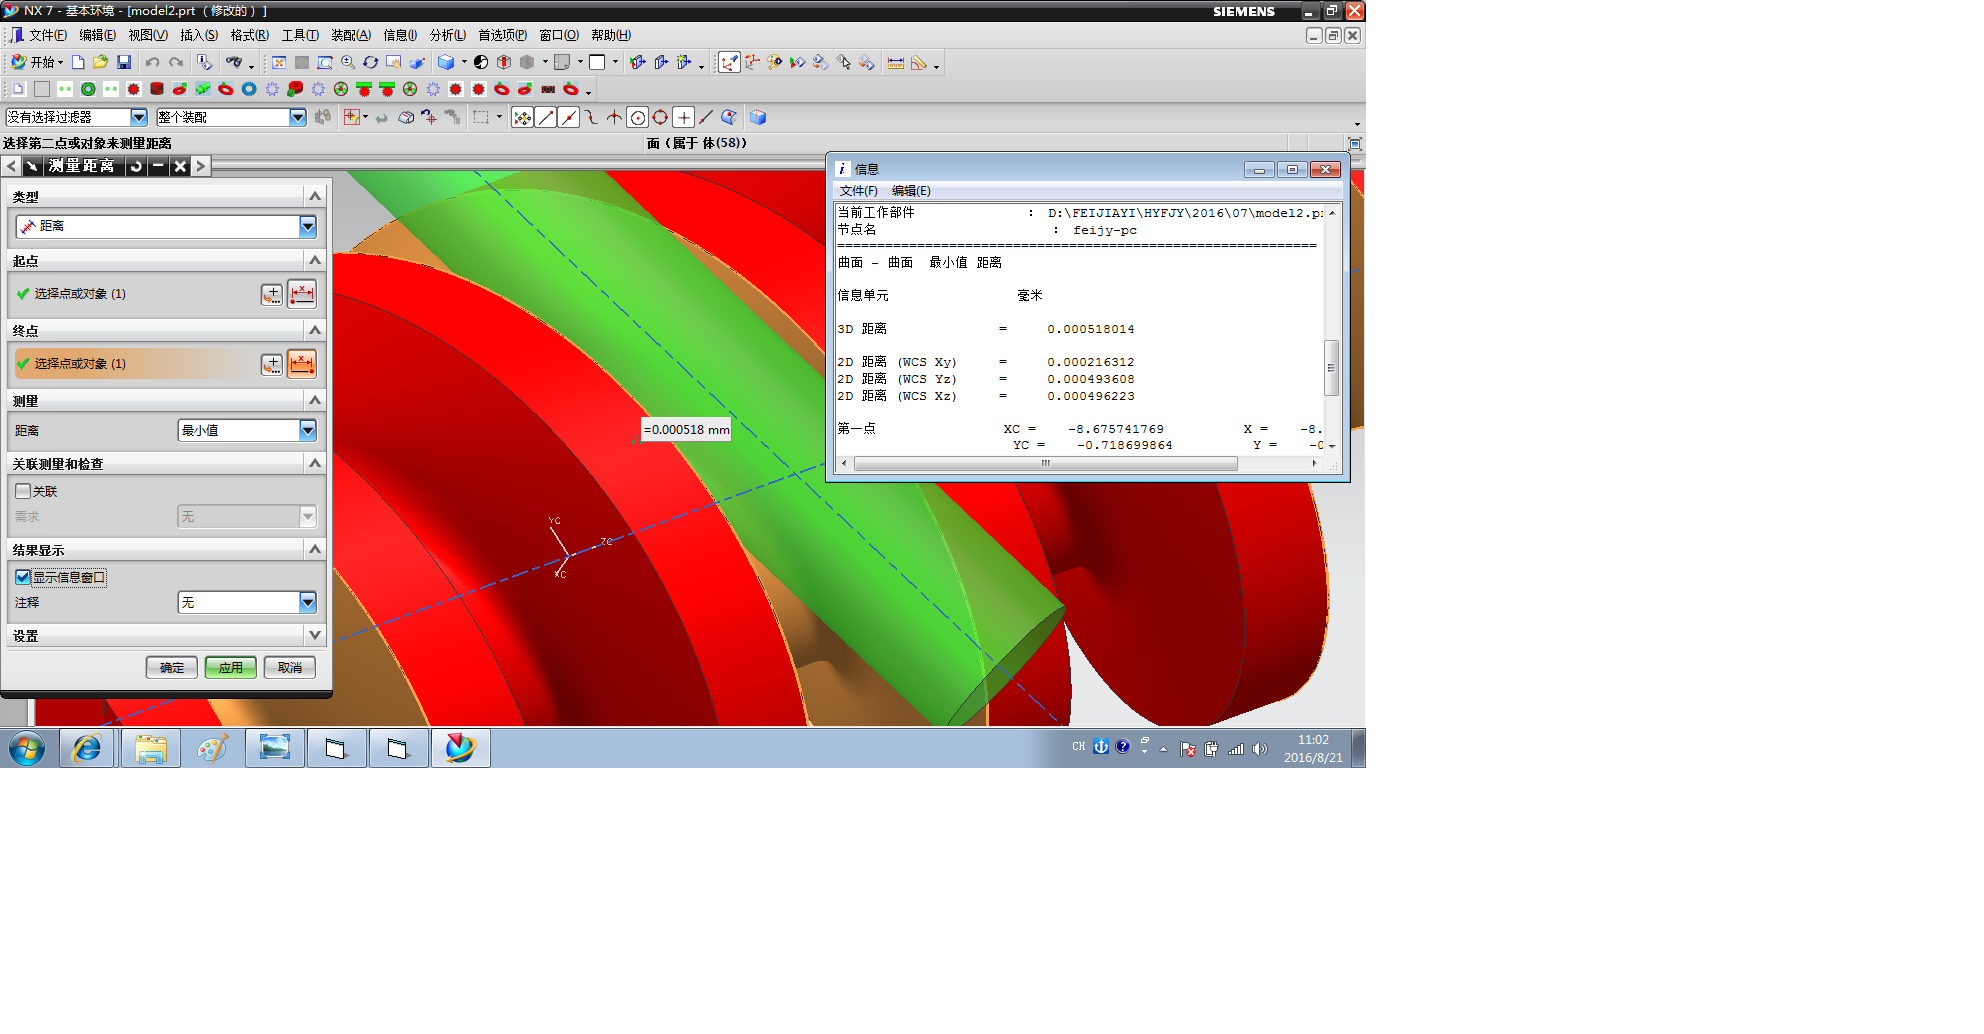Open the 注释 annotation dropdown

pyautogui.click(x=307, y=602)
